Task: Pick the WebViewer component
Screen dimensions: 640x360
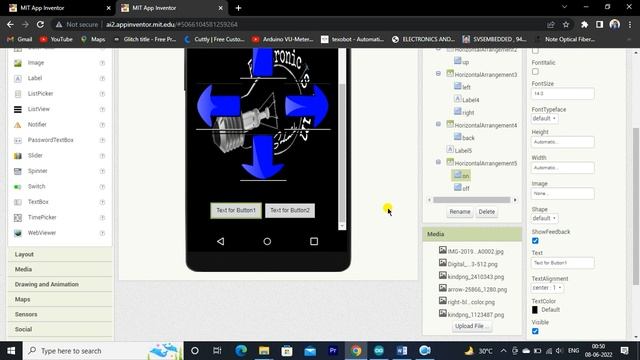Action: (42, 233)
